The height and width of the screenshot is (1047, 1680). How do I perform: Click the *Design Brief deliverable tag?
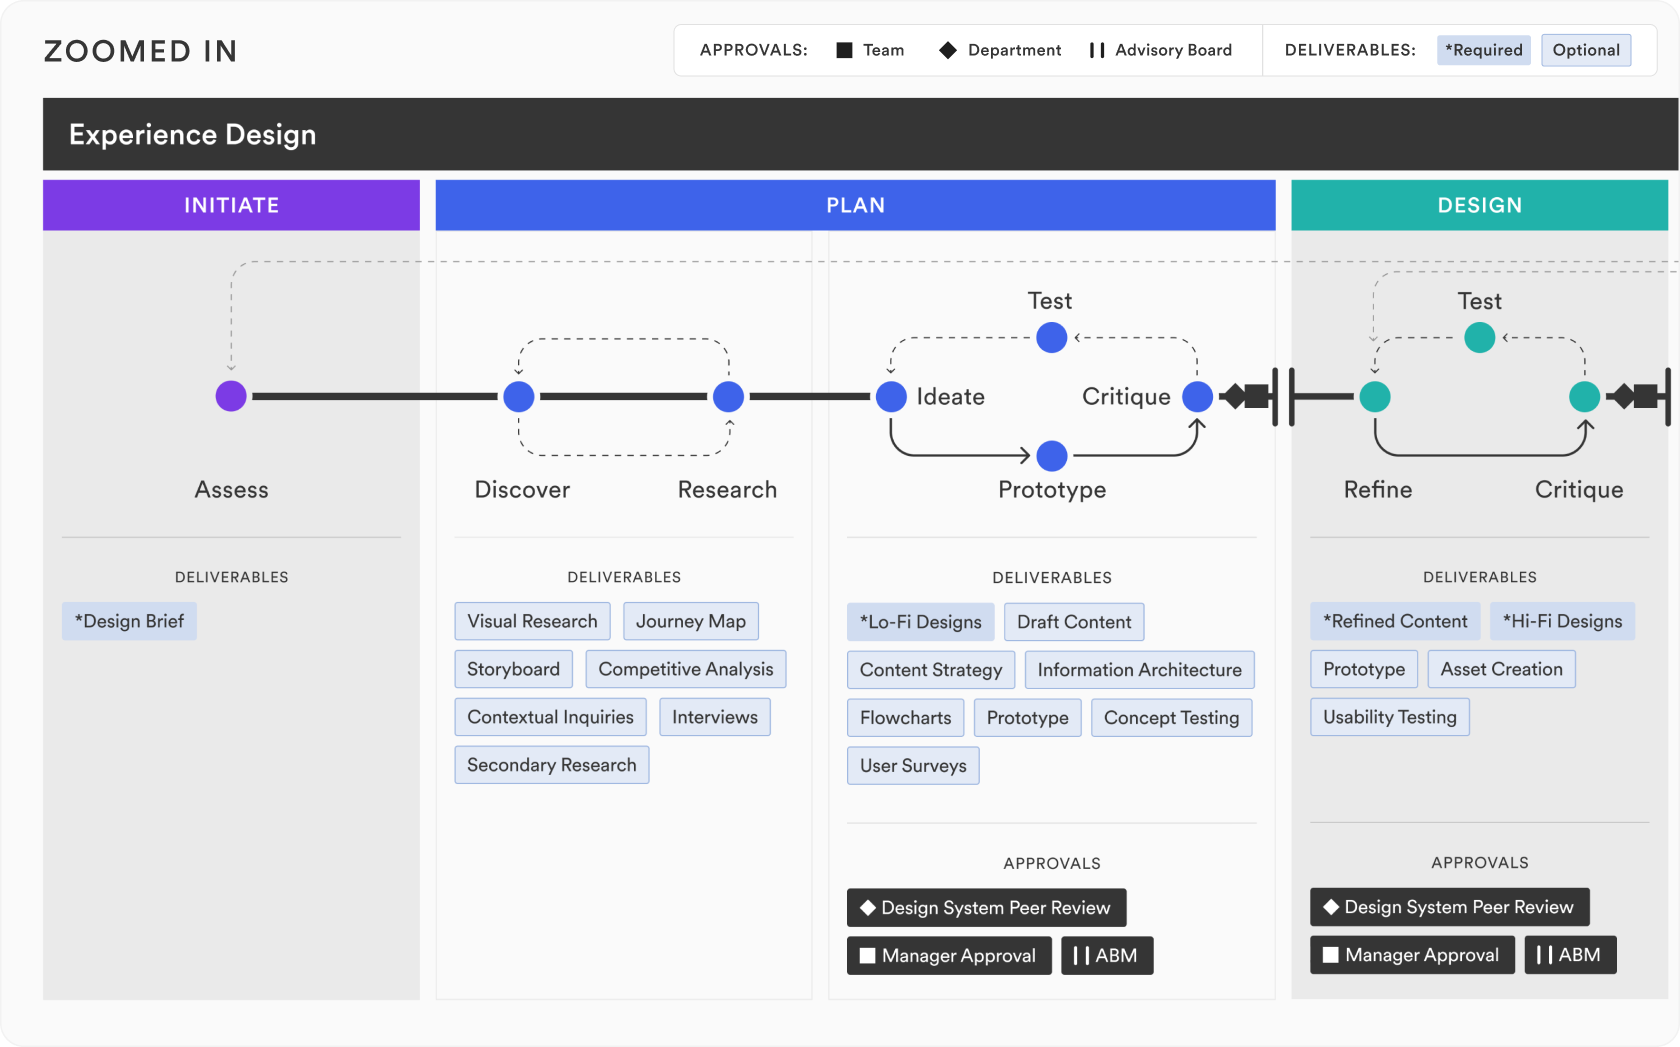129,621
